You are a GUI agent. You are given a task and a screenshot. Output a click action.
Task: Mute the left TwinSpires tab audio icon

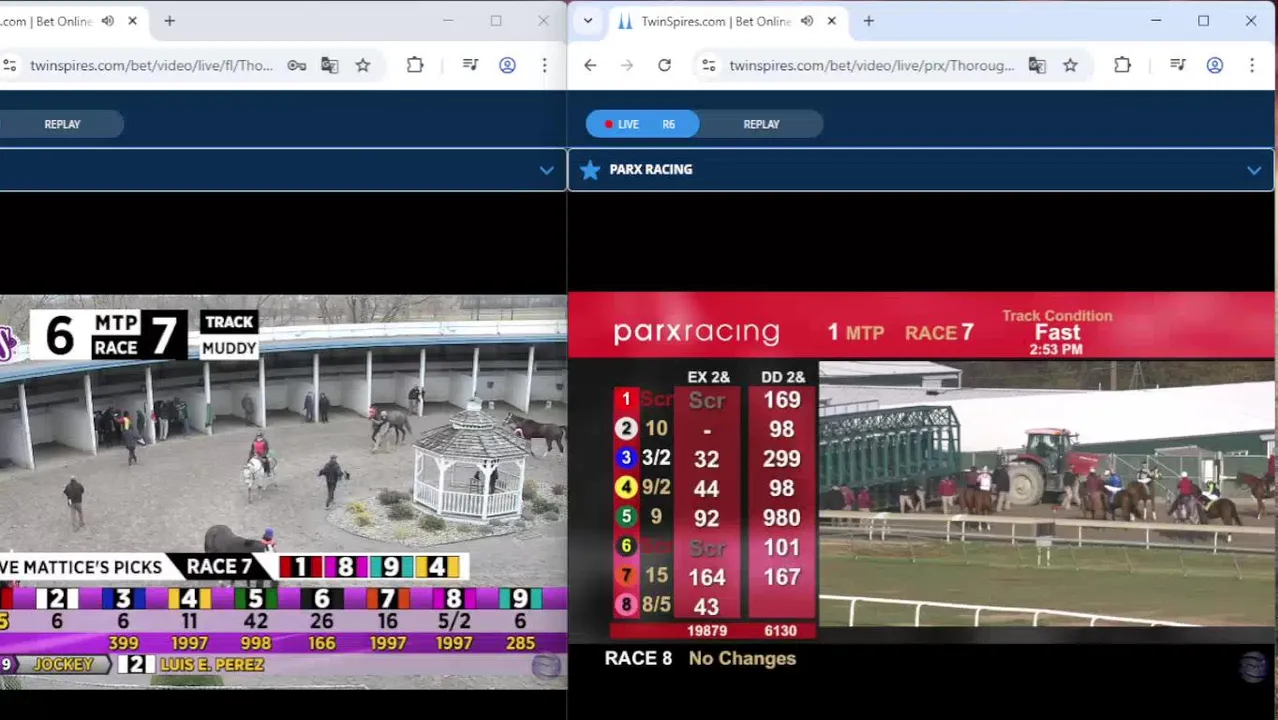(x=108, y=21)
